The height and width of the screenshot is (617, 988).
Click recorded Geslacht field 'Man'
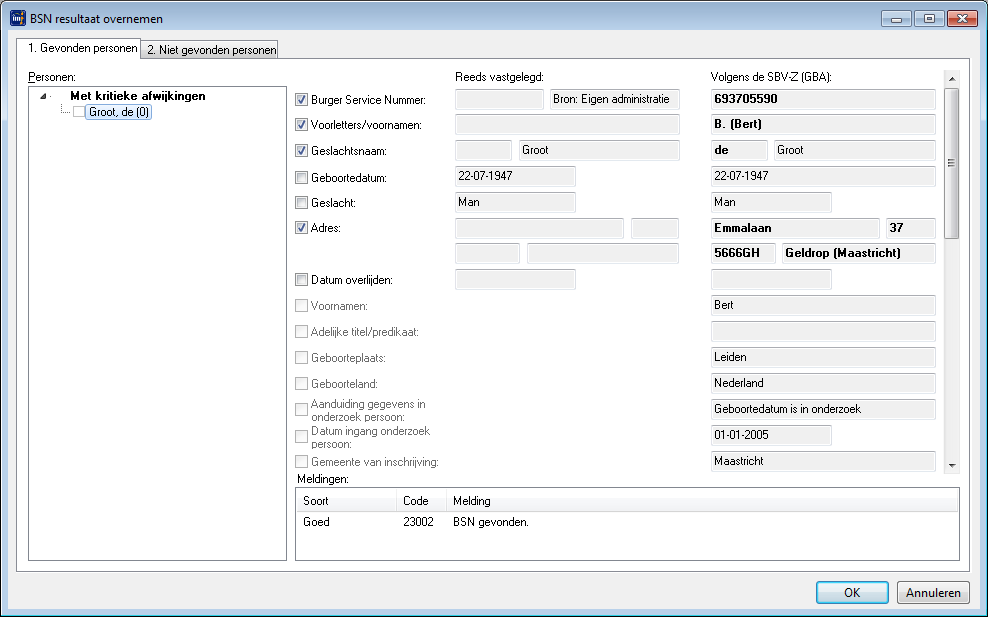(x=515, y=202)
